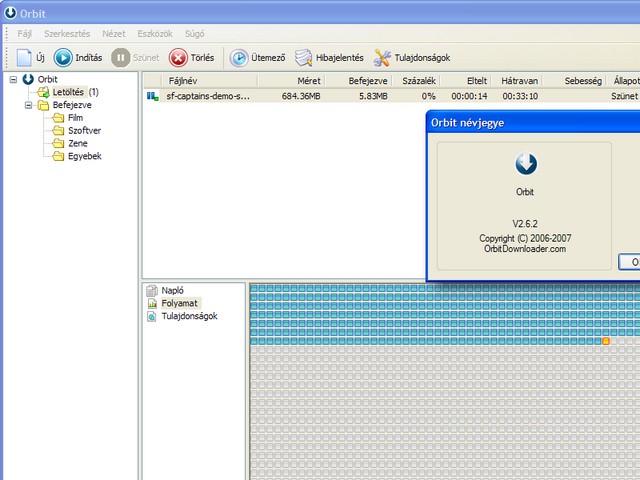The width and height of the screenshot is (640, 480).
Task: Open the Fájl menu
Action: (x=25, y=34)
